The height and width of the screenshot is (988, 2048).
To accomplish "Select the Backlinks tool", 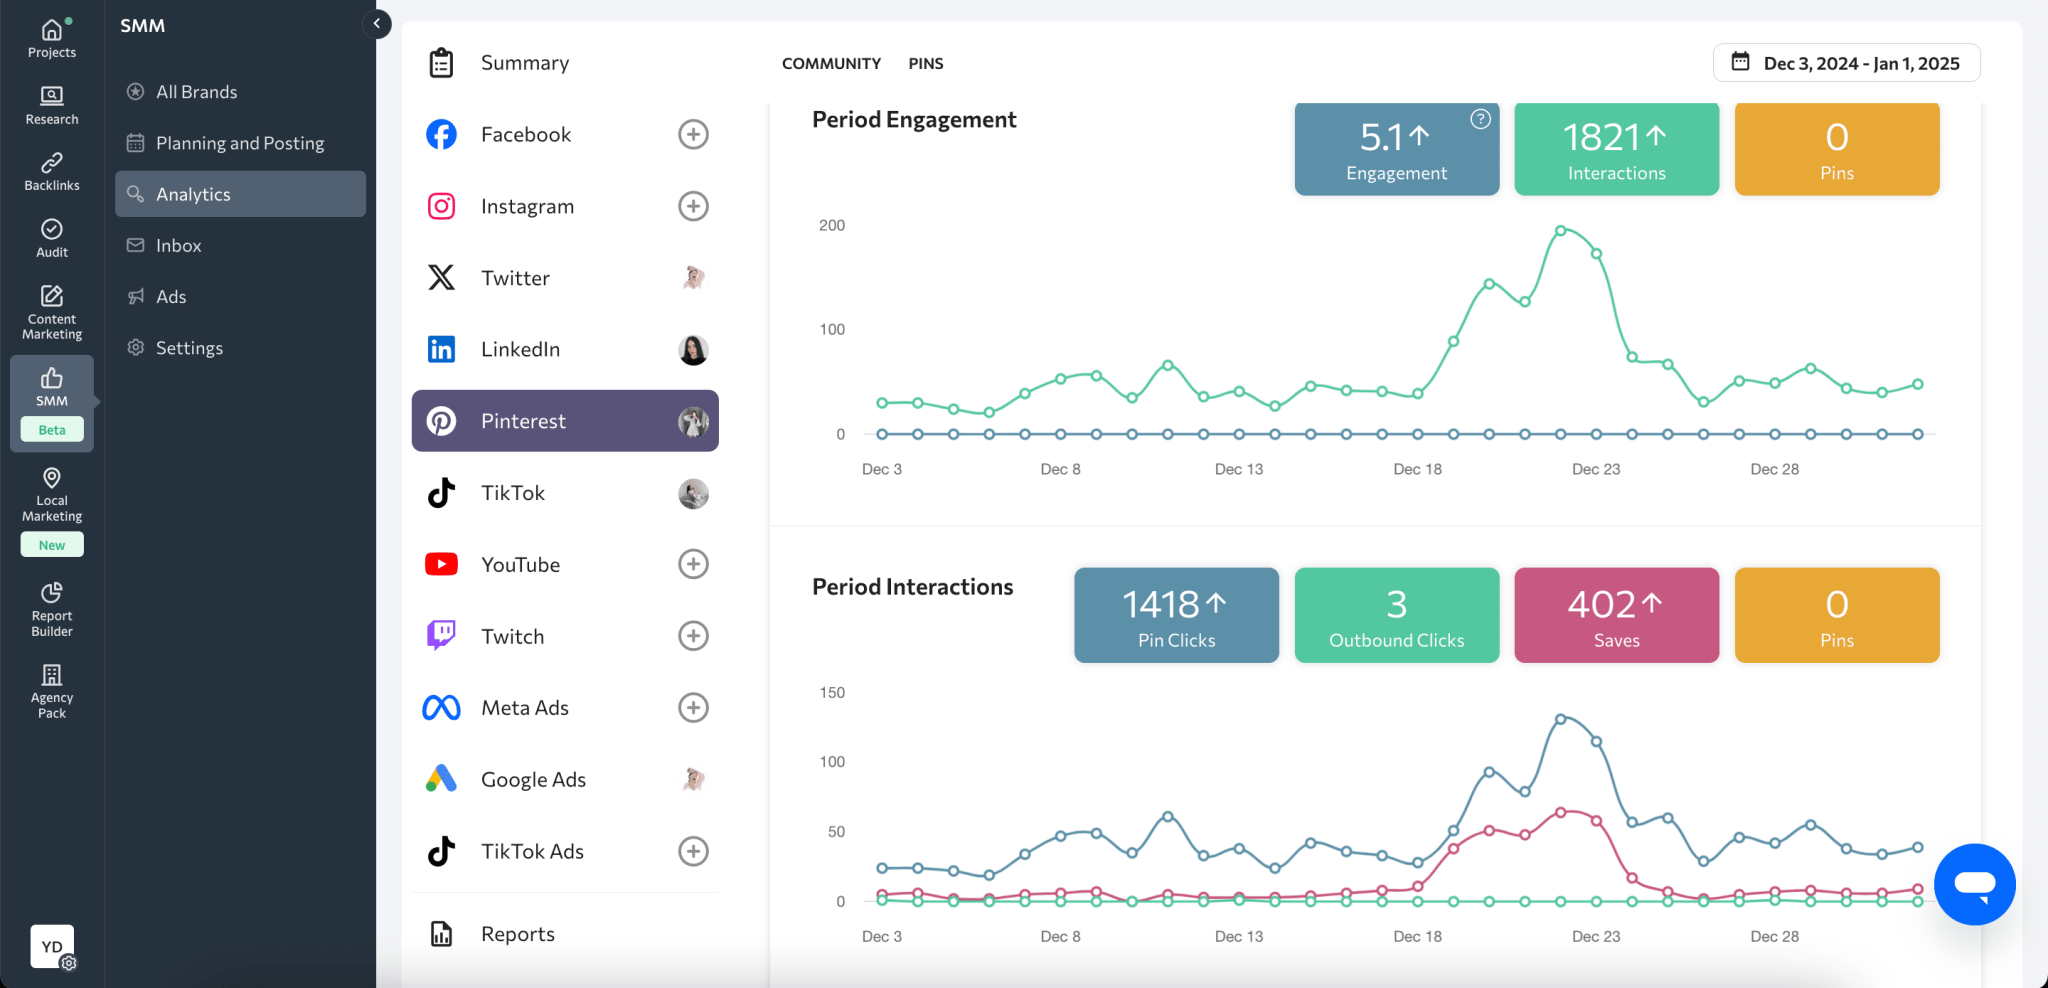I will pyautogui.click(x=51, y=170).
